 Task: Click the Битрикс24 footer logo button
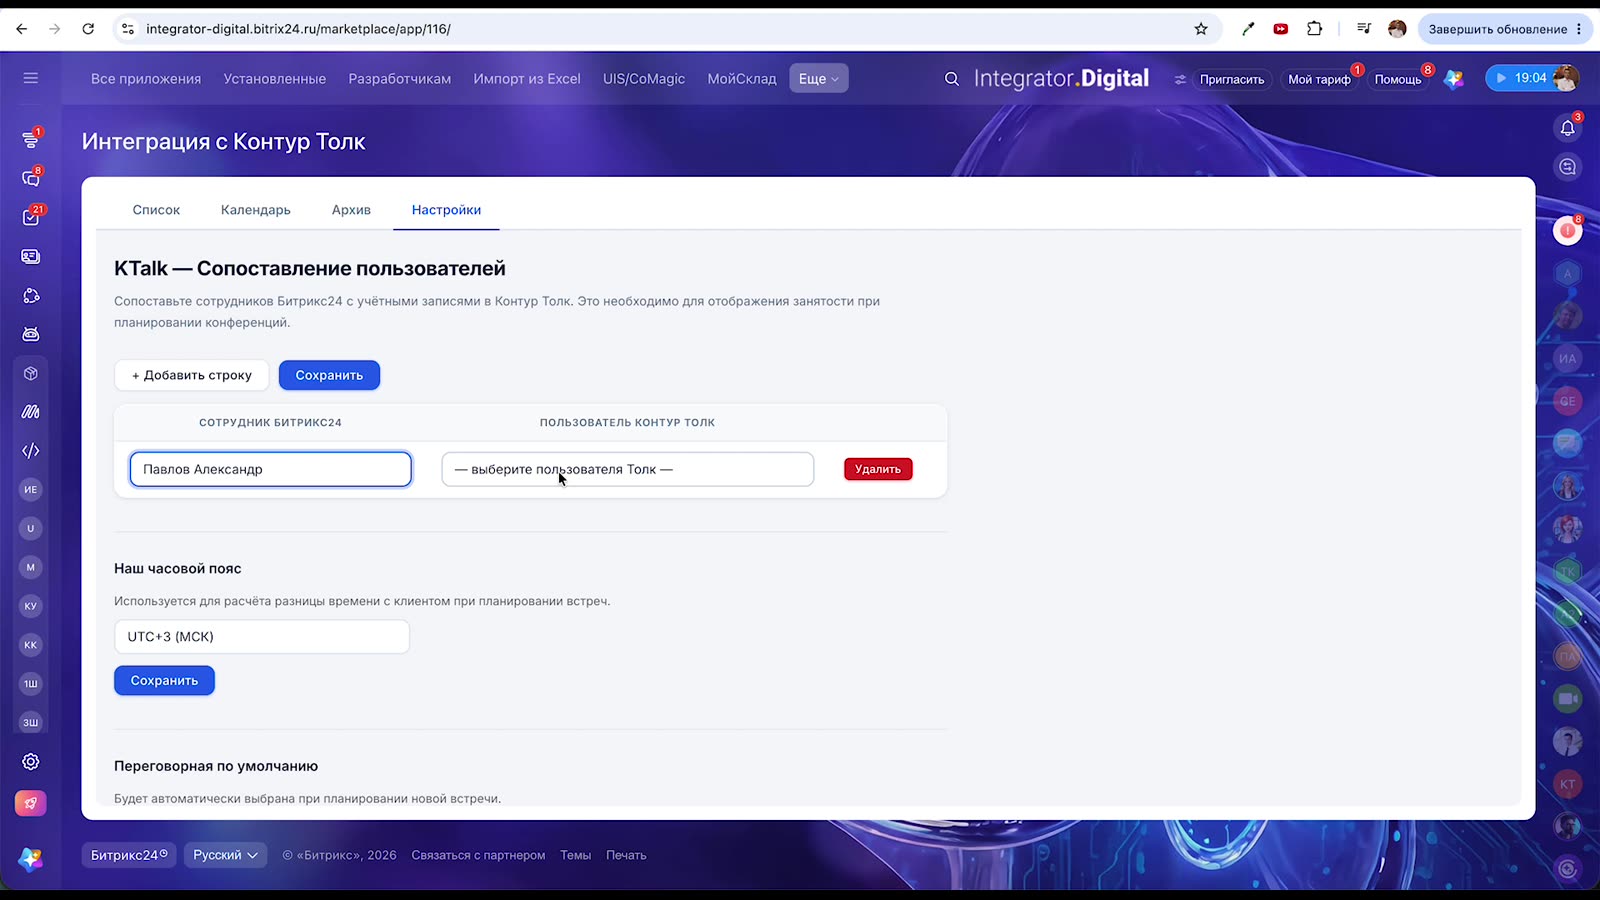click(129, 855)
